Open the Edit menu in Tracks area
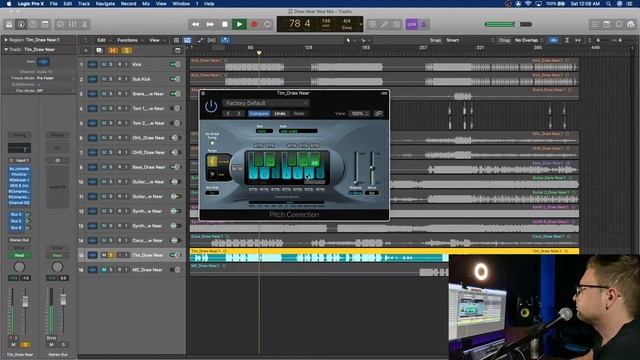640x360 pixels. click(x=103, y=40)
